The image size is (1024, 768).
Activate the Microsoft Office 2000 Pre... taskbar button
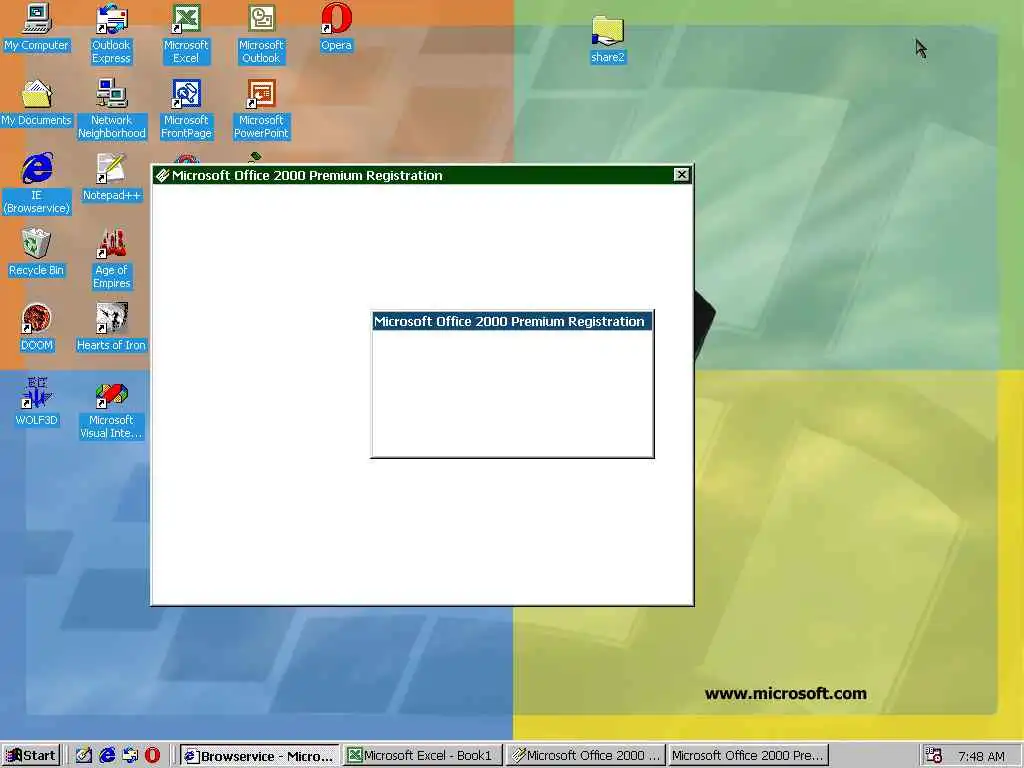coord(748,756)
